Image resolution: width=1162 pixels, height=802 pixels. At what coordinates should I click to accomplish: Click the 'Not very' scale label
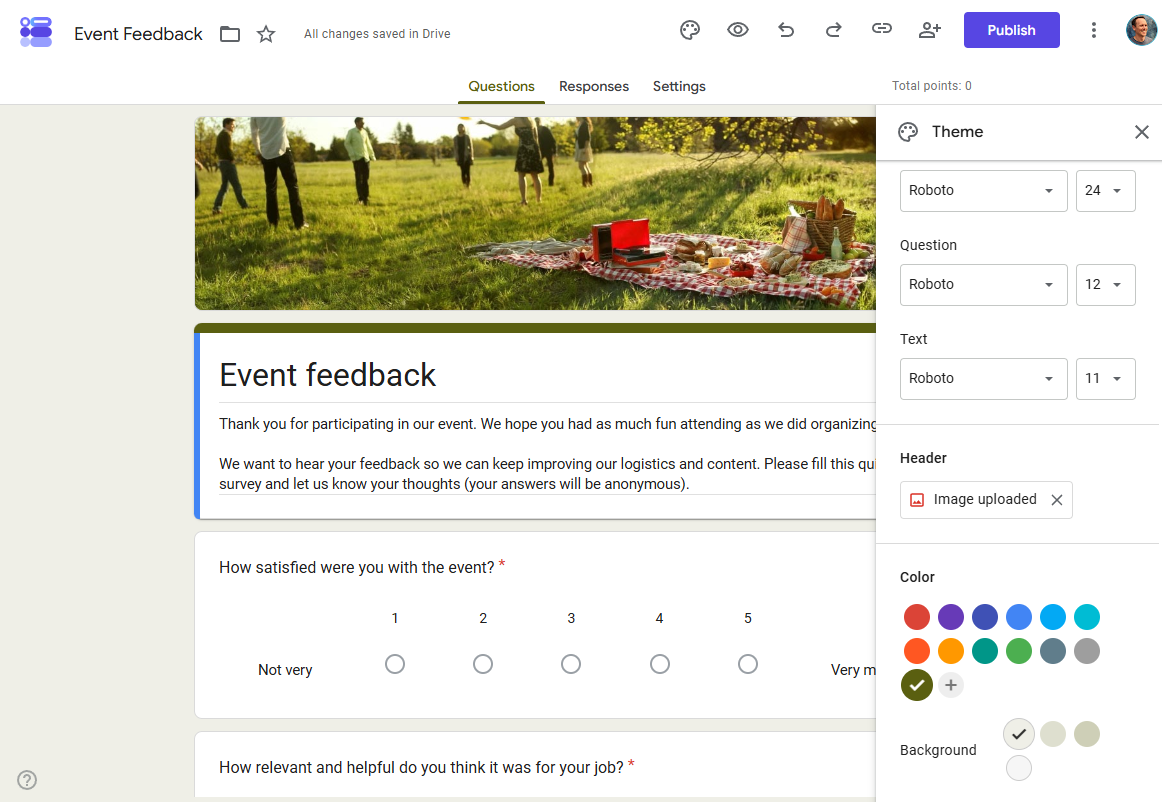pyautogui.click(x=285, y=670)
